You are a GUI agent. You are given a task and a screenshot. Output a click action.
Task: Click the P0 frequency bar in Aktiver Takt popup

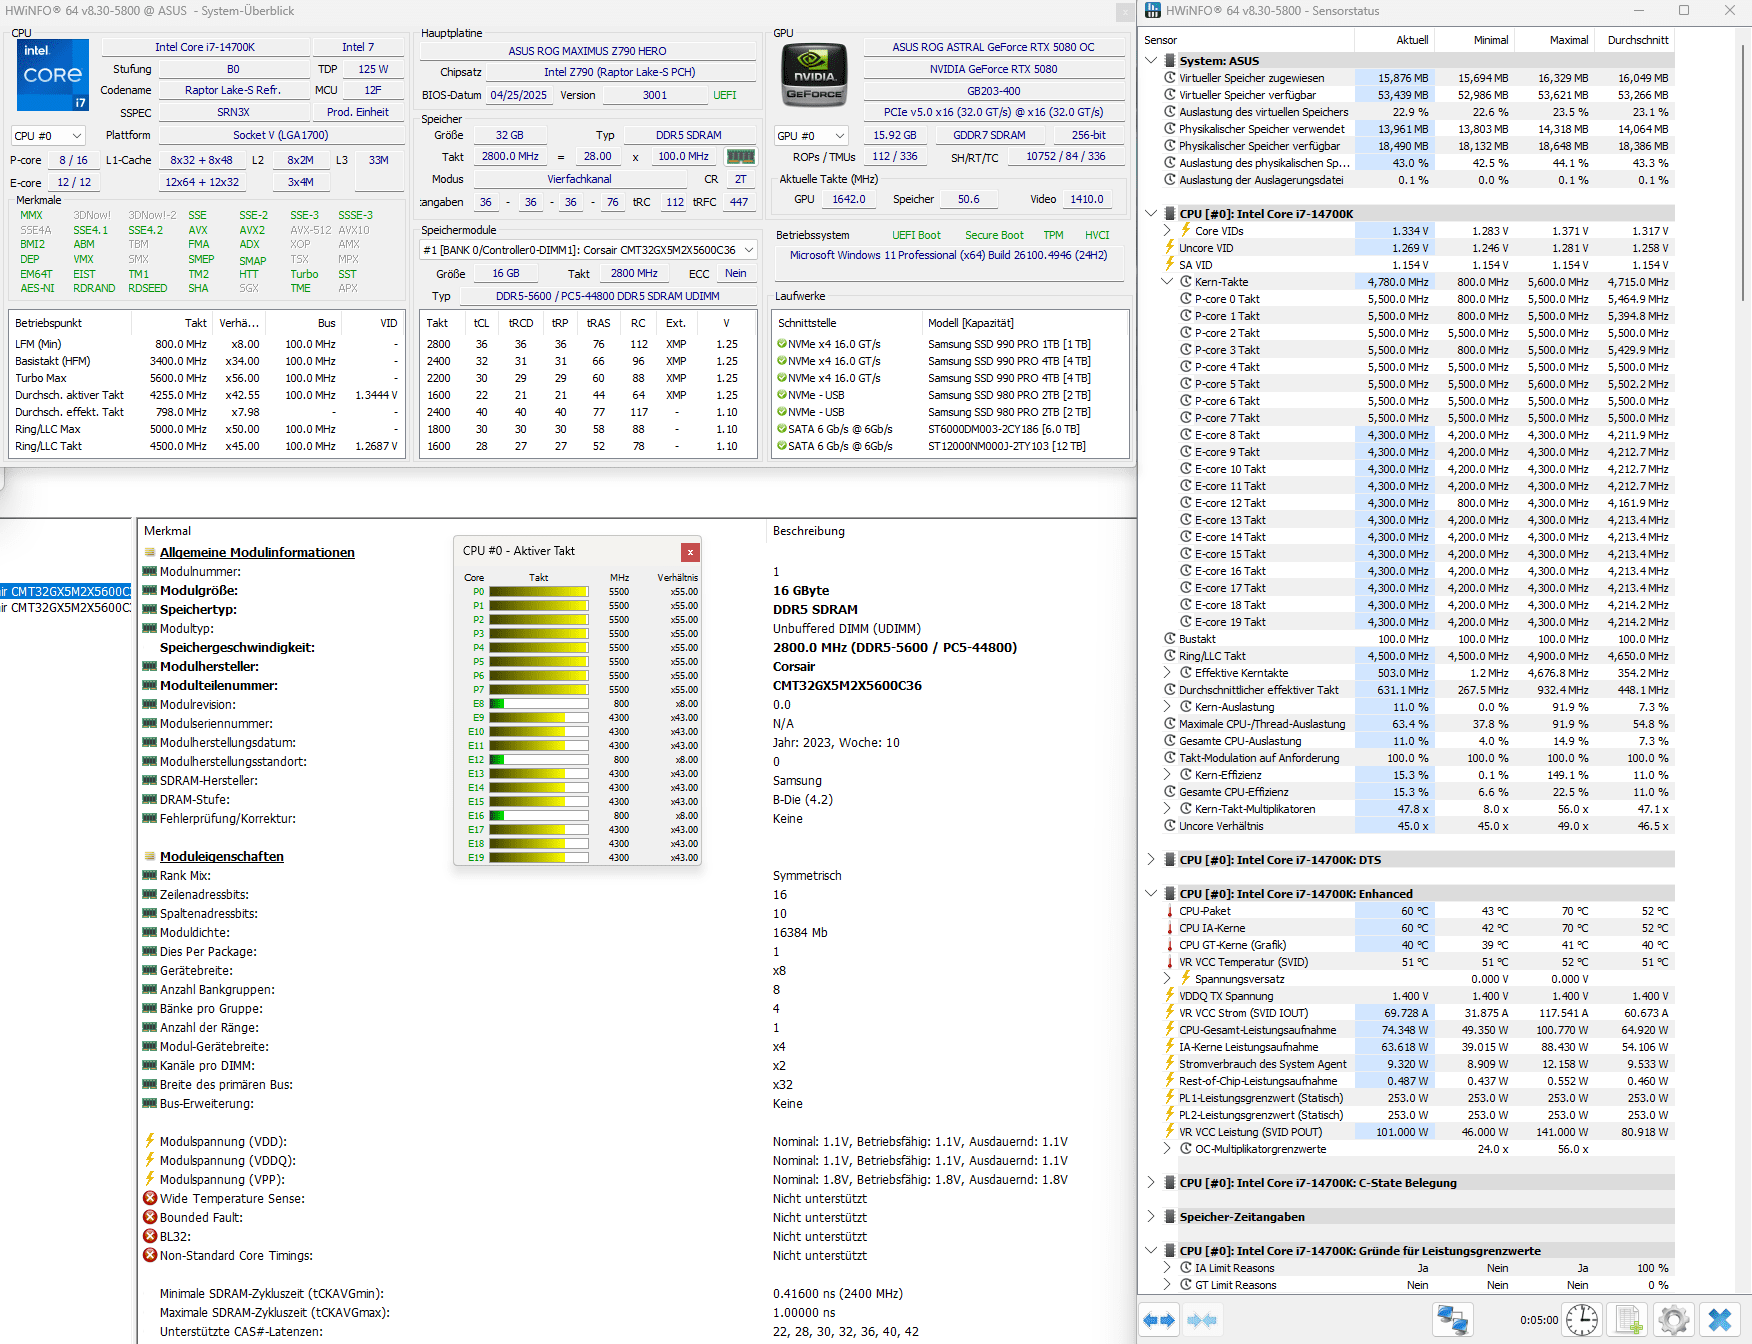[x=539, y=592]
